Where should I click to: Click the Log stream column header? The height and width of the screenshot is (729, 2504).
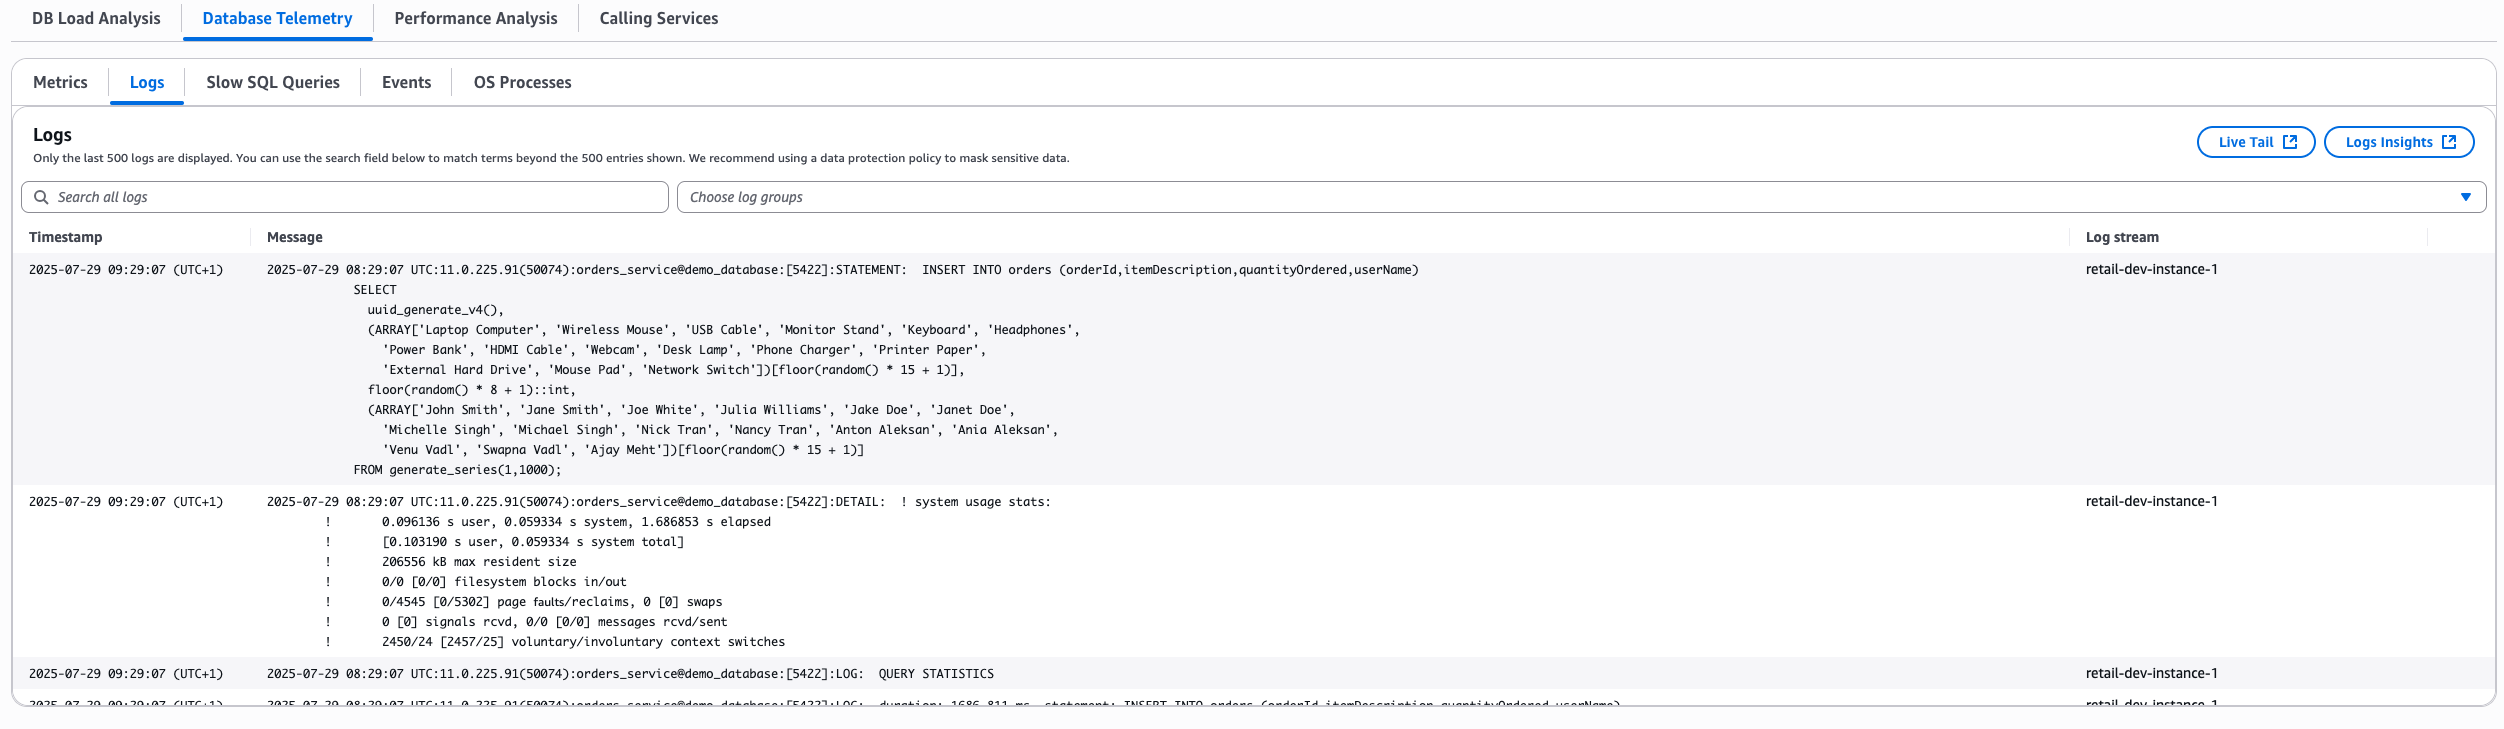2122,237
